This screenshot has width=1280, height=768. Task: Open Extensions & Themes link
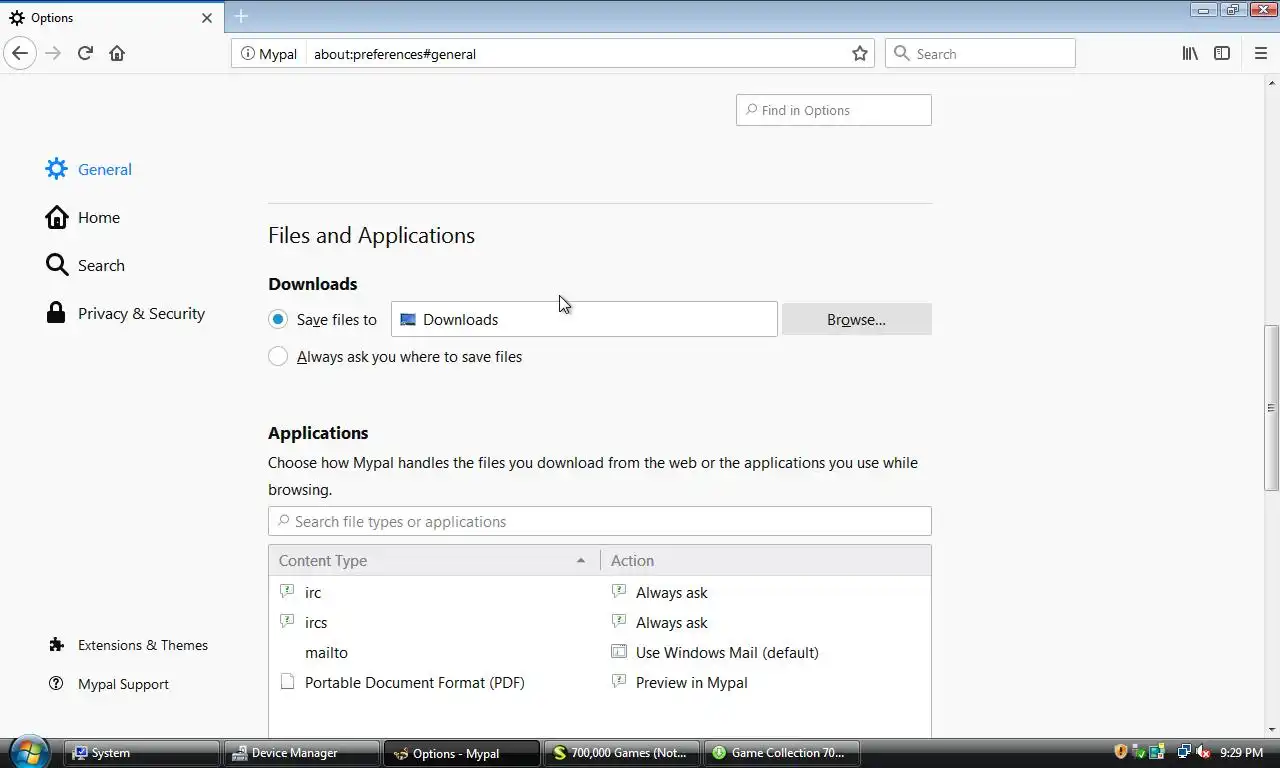[x=128, y=645]
